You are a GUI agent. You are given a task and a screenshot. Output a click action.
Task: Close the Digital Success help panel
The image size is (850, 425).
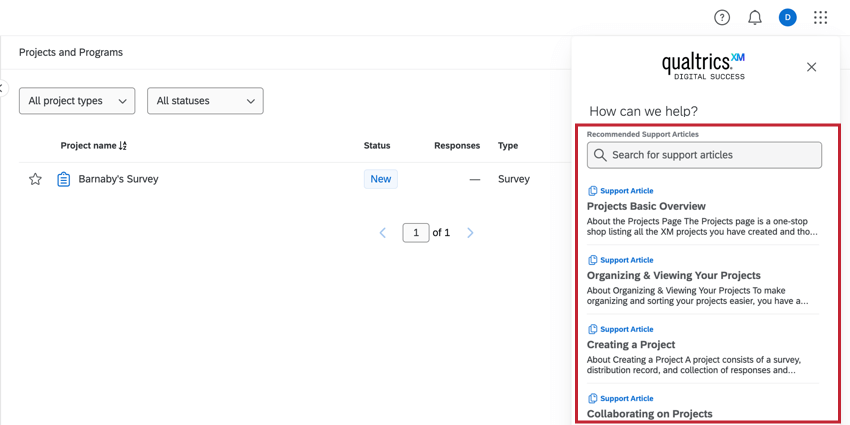point(811,67)
